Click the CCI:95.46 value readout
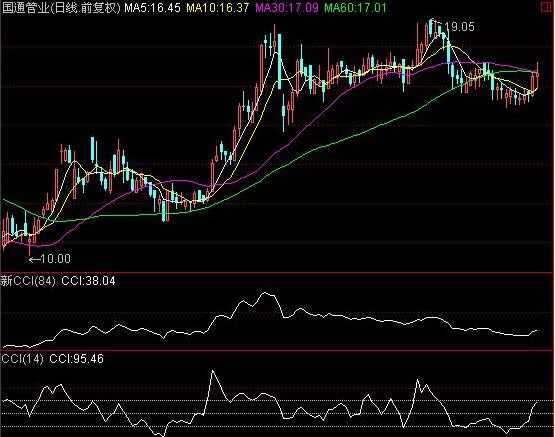This screenshot has width=555, height=437. (x=76, y=359)
